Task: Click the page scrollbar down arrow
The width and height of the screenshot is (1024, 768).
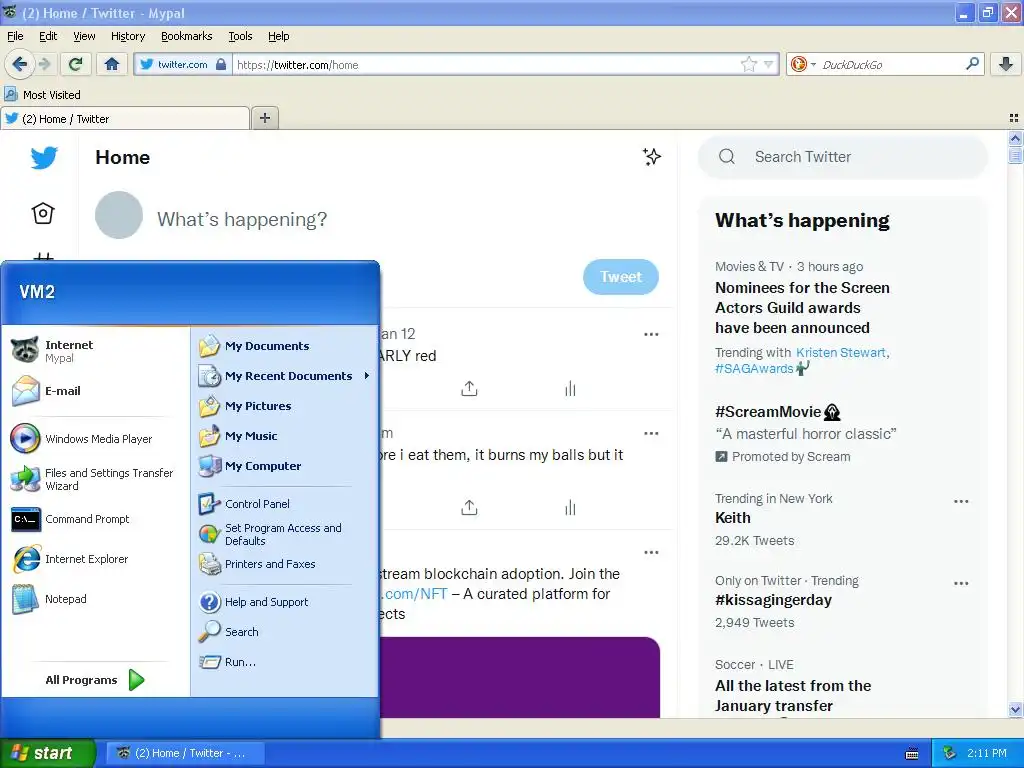Action: [x=1015, y=709]
